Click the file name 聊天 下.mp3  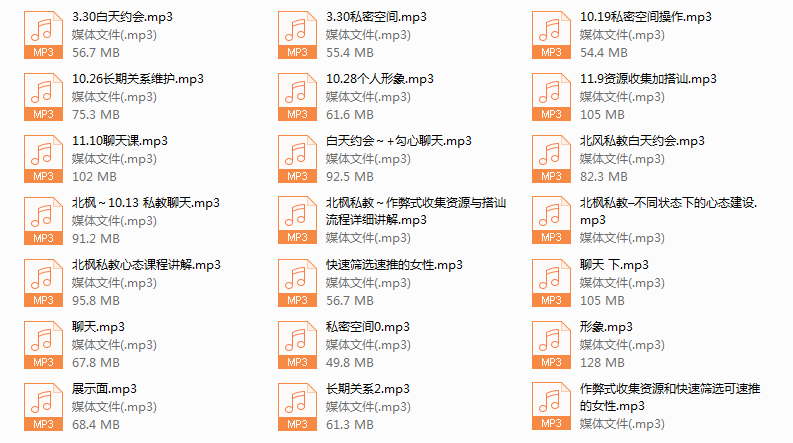(614, 265)
